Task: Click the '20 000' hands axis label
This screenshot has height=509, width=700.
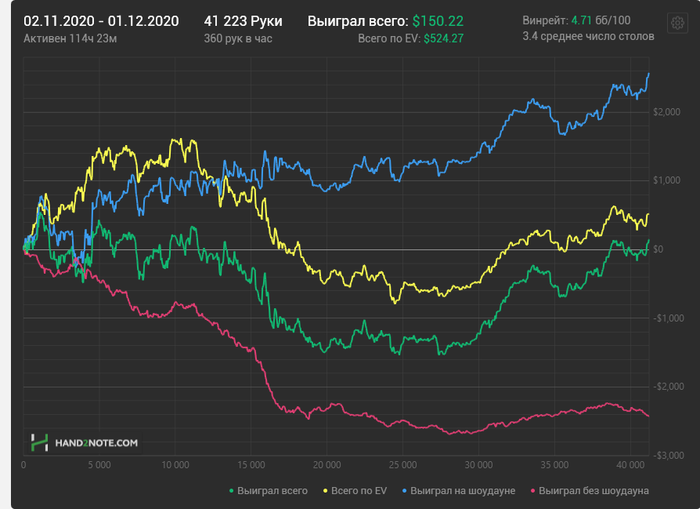Action: 327,465
